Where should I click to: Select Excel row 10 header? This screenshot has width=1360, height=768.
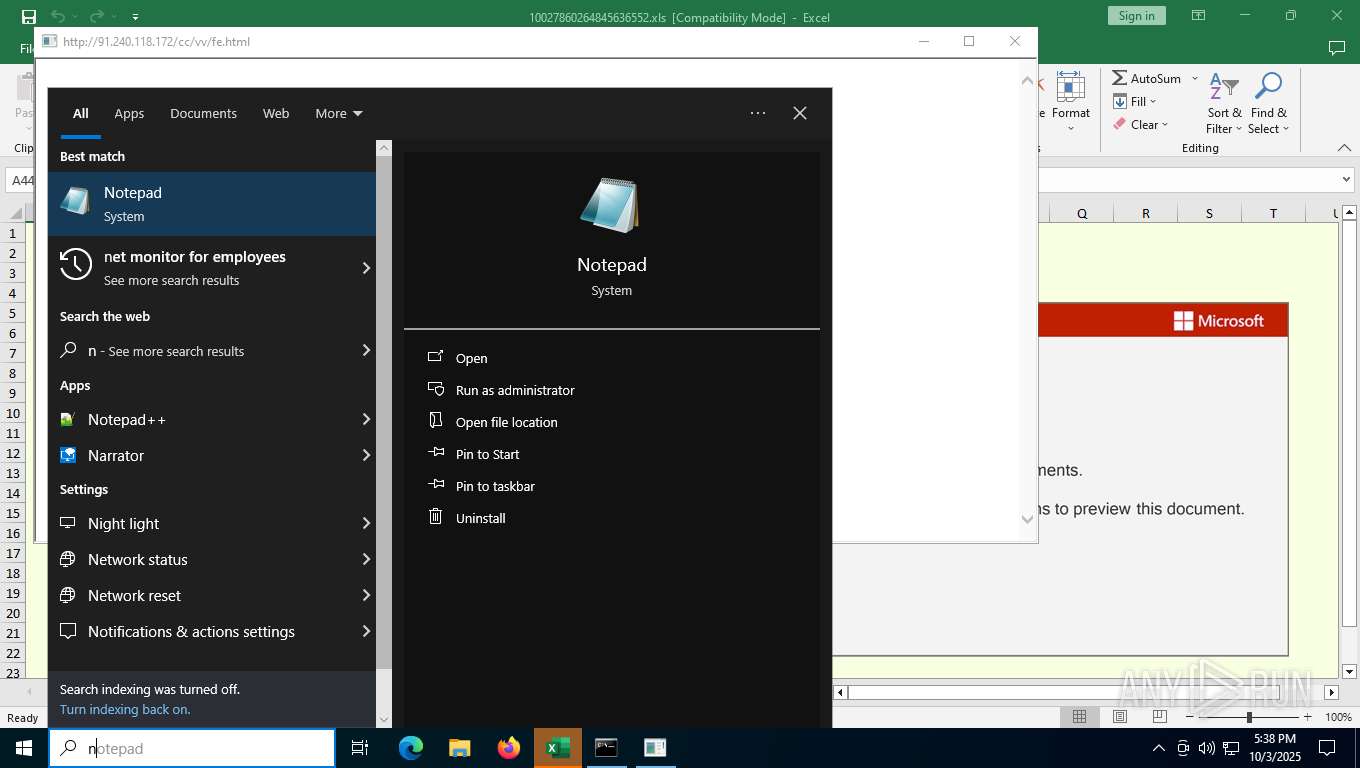(x=13, y=413)
